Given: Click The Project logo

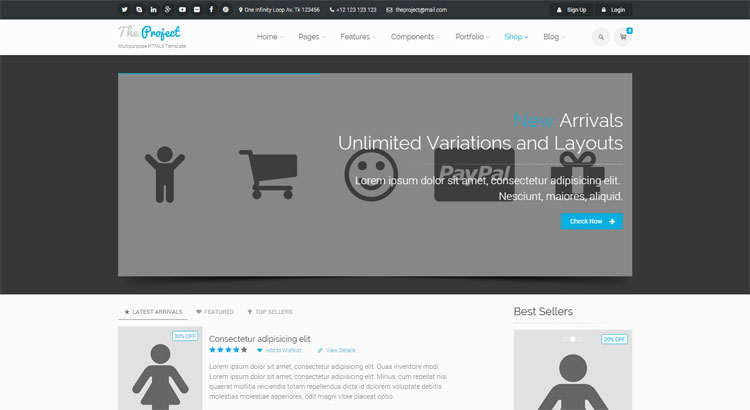Looking at the screenshot, I should (x=149, y=32).
